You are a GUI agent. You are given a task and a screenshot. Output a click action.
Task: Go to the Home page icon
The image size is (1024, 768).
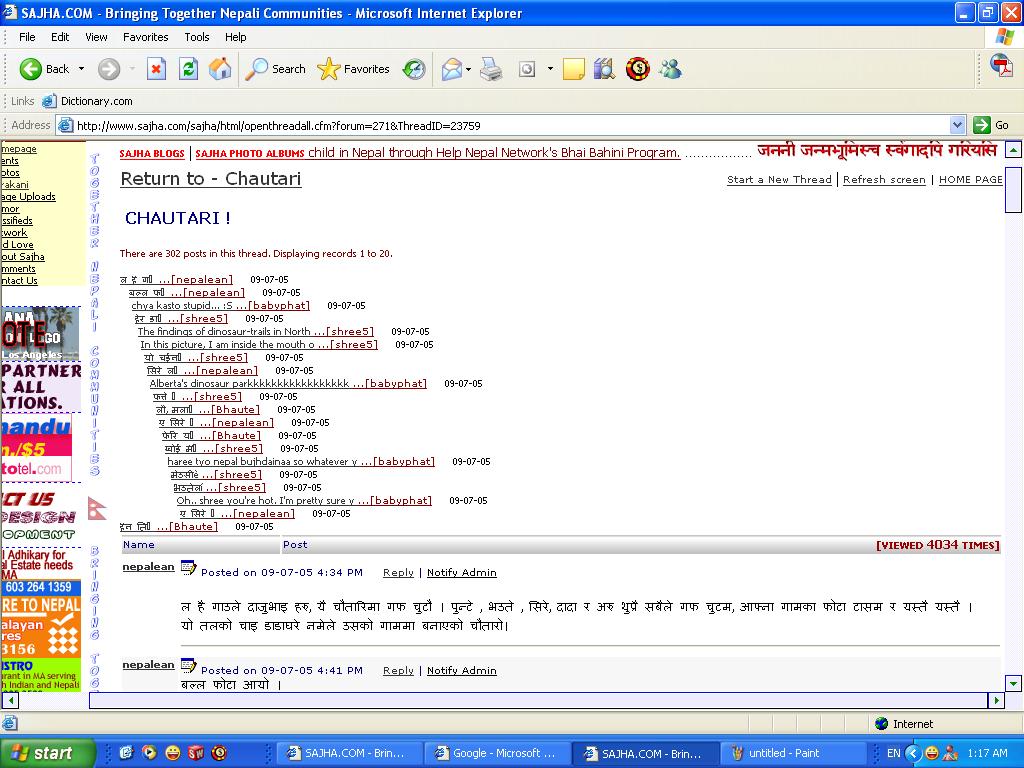220,69
